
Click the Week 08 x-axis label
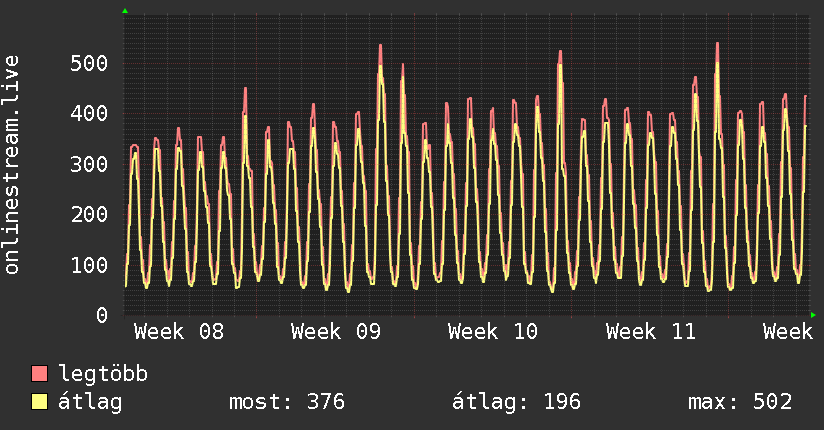(x=179, y=332)
